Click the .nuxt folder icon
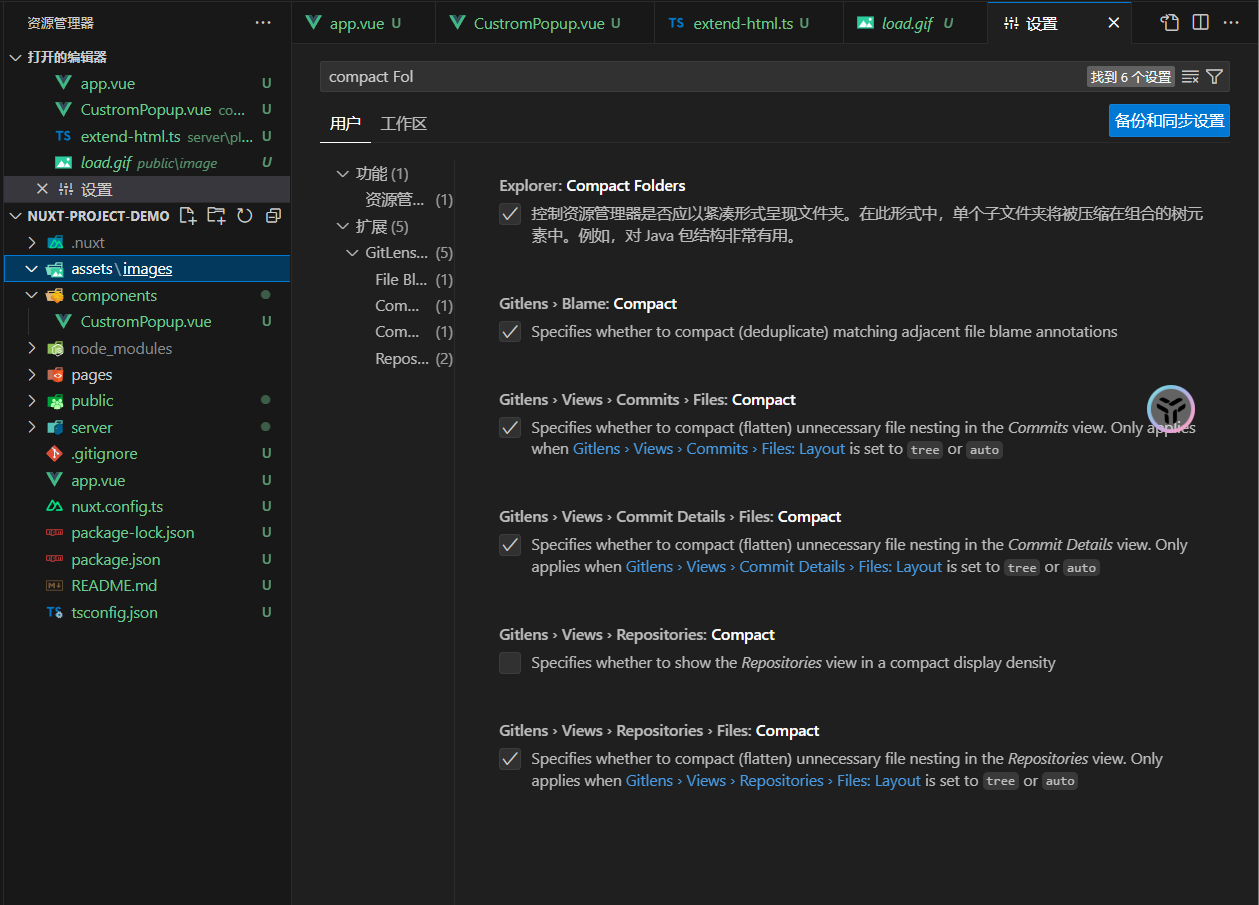 [55, 242]
